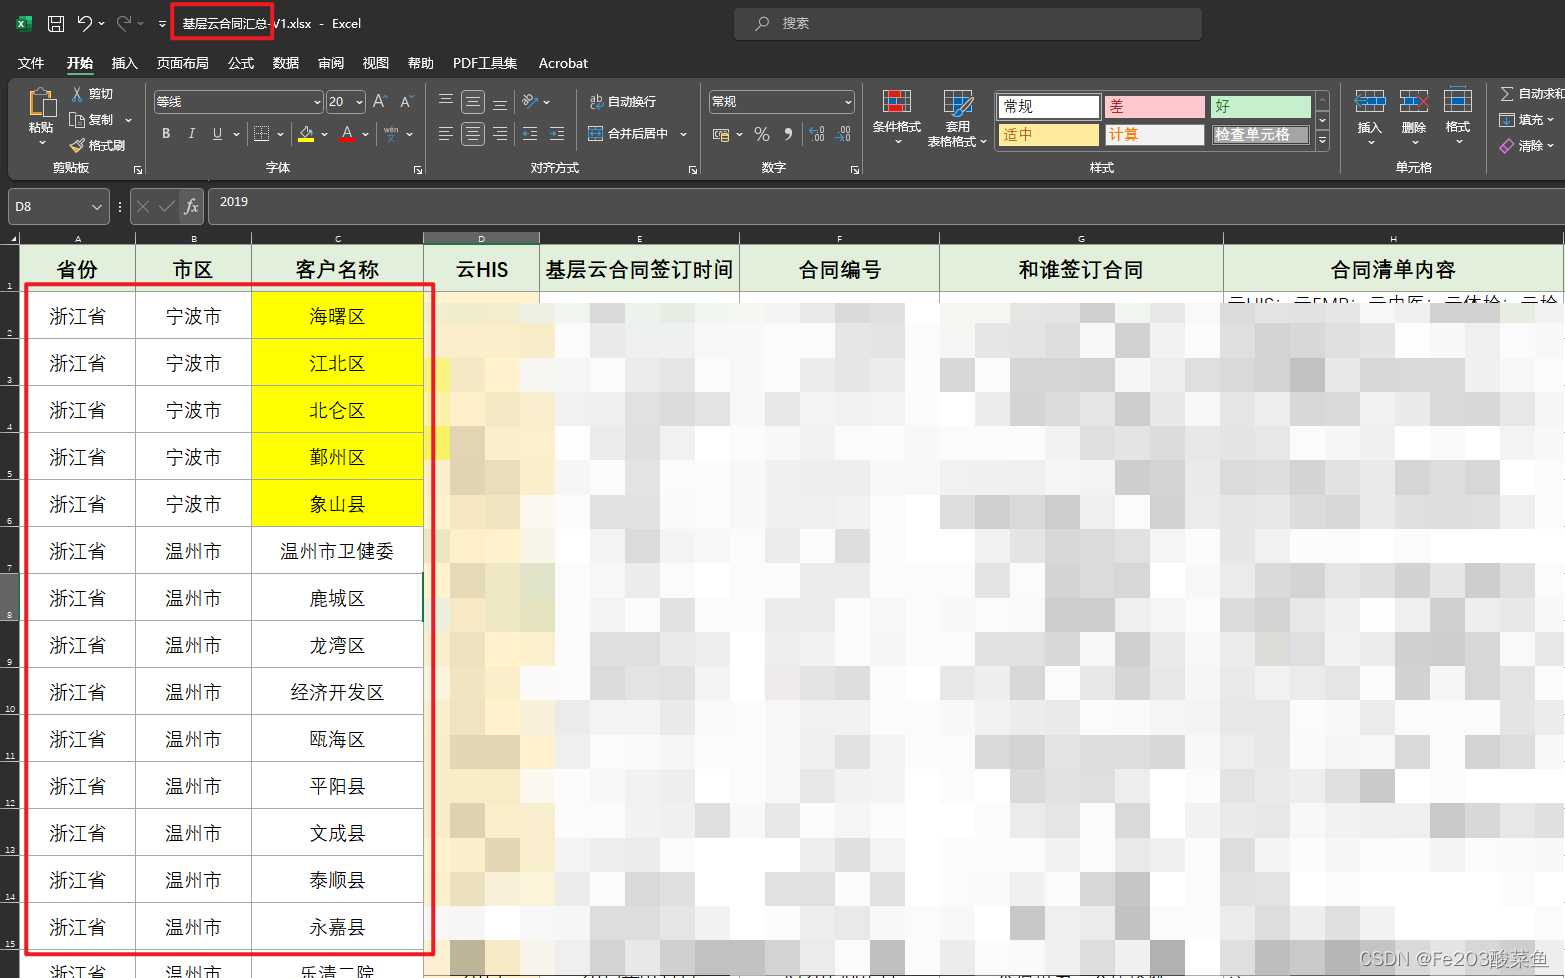The width and height of the screenshot is (1565, 978).
Task: Switch to the Page Layout (页面布局) tab
Action: pyautogui.click(x=182, y=63)
